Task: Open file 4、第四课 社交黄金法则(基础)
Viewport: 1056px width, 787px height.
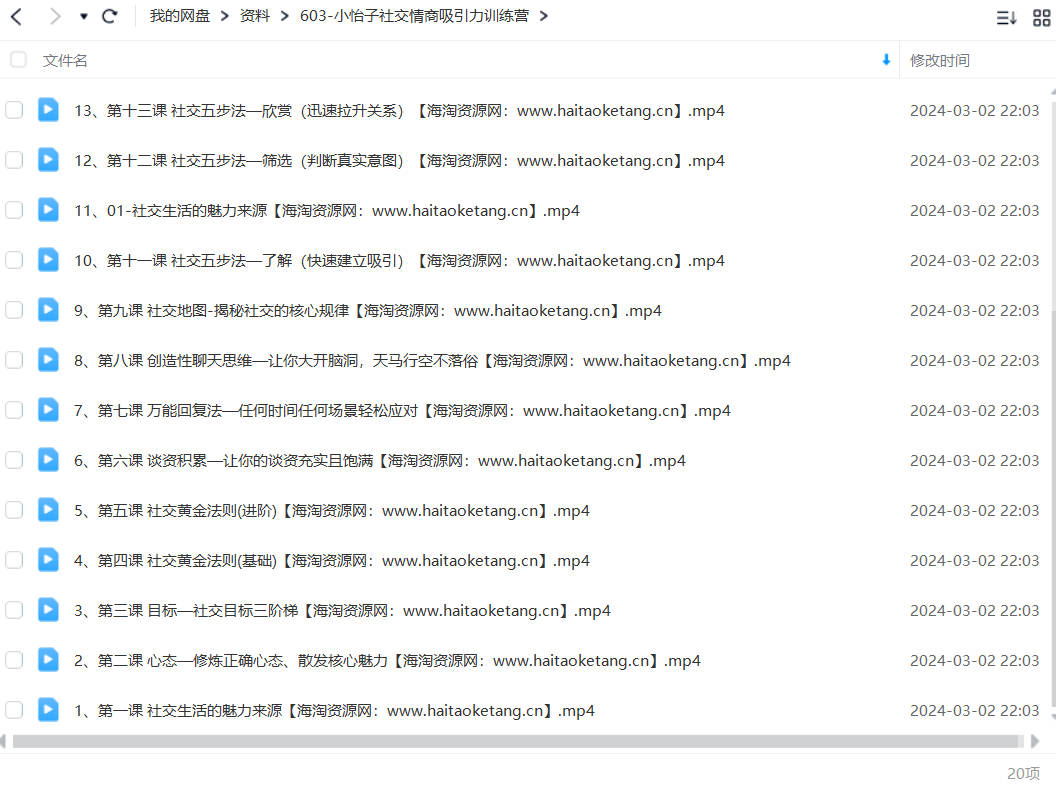Action: (332, 561)
